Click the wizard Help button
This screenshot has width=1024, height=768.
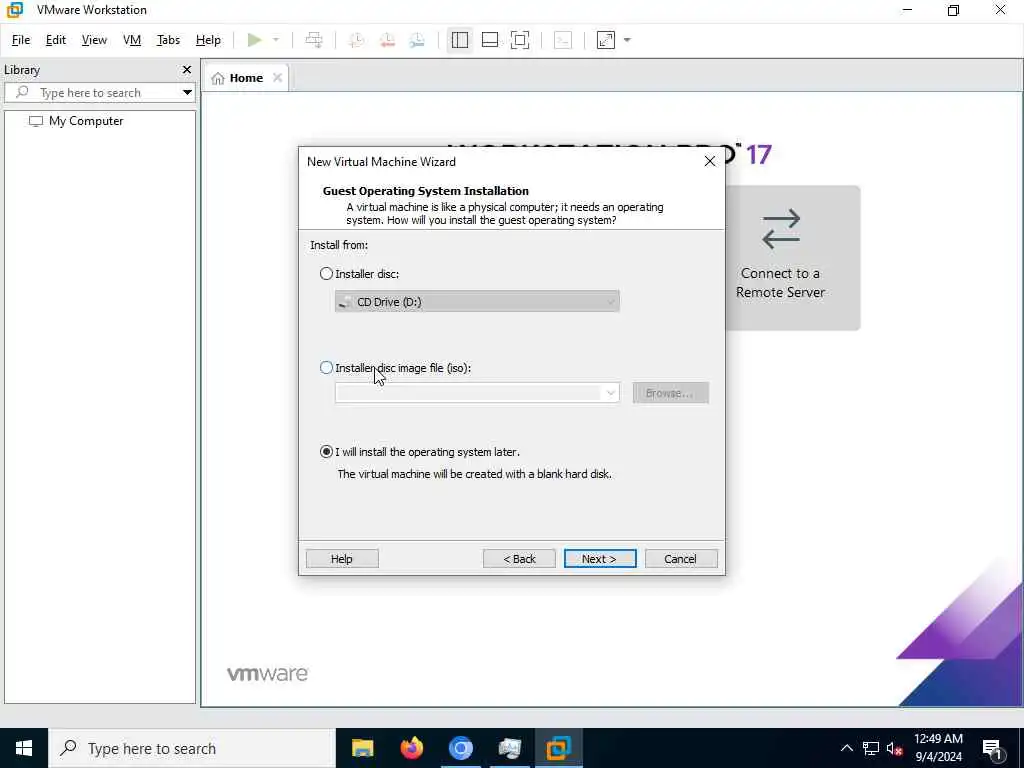(342, 559)
